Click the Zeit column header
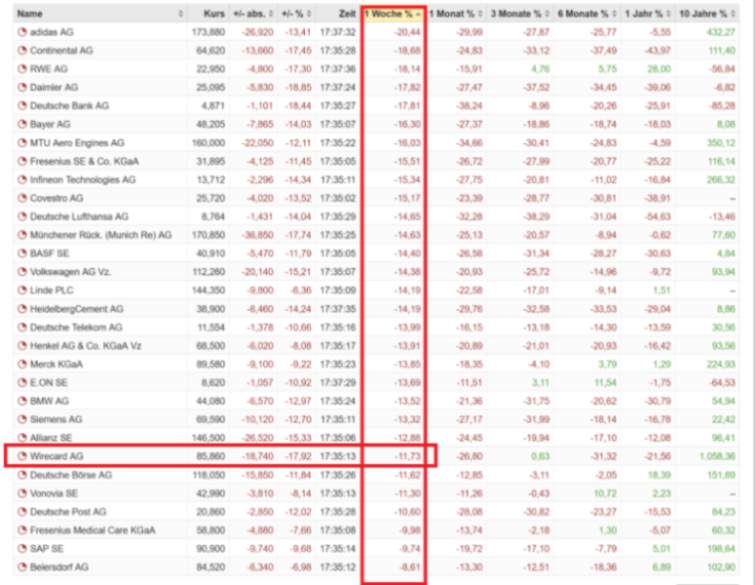Viewport: 755px width, 585px height. (x=338, y=13)
